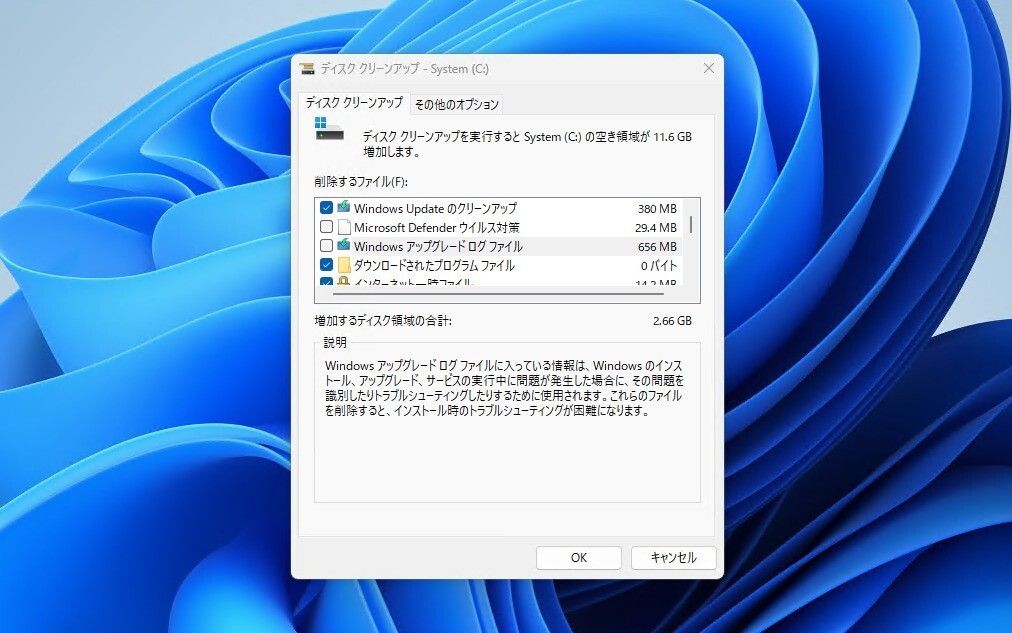Open その他のオプション tab
The width and height of the screenshot is (1012, 633).
457,105
